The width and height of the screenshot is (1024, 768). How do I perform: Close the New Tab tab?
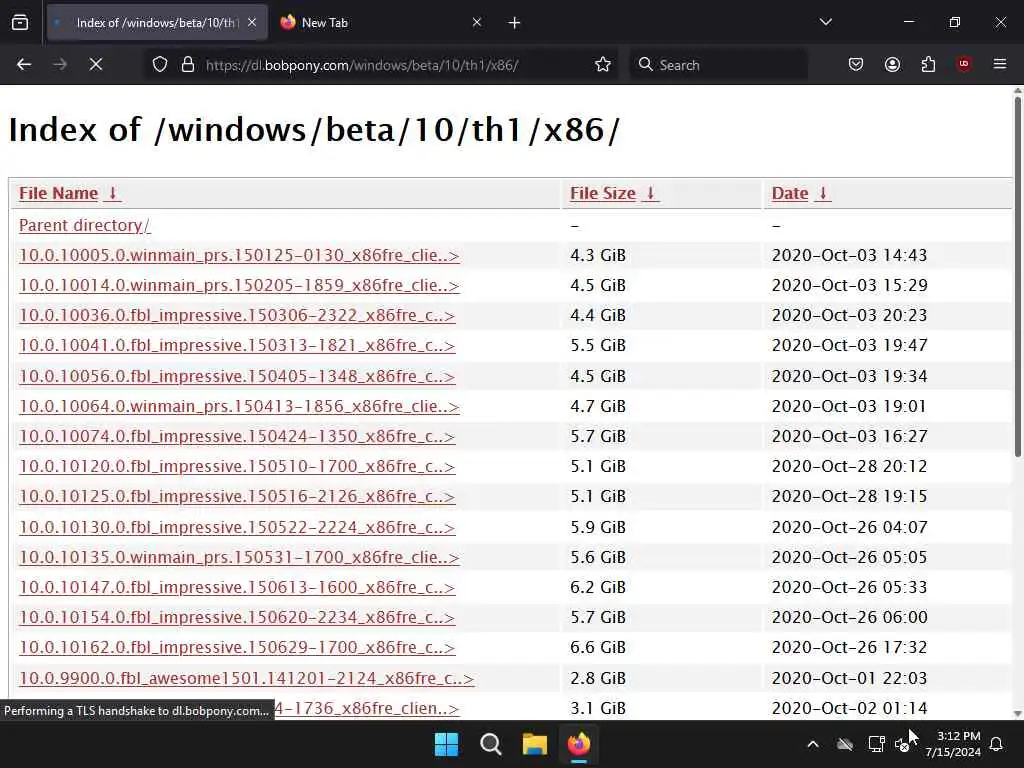click(x=477, y=23)
